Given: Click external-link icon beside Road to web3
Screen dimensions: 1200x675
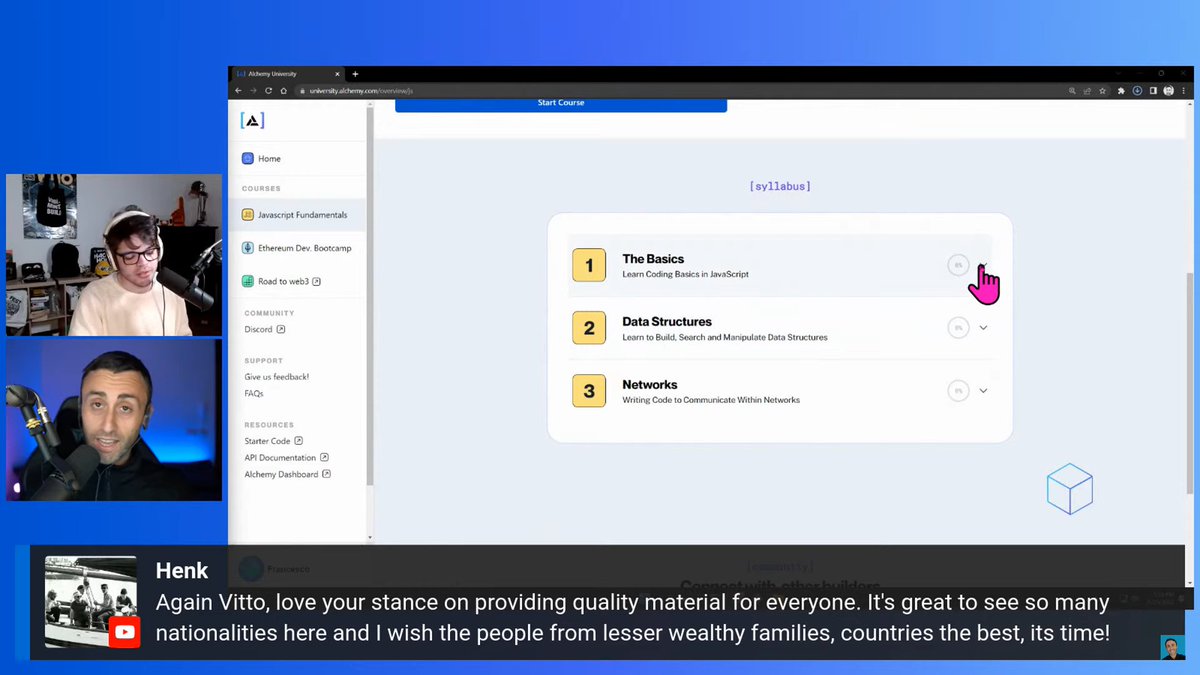Looking at the screenshot, I should [317, 282].
